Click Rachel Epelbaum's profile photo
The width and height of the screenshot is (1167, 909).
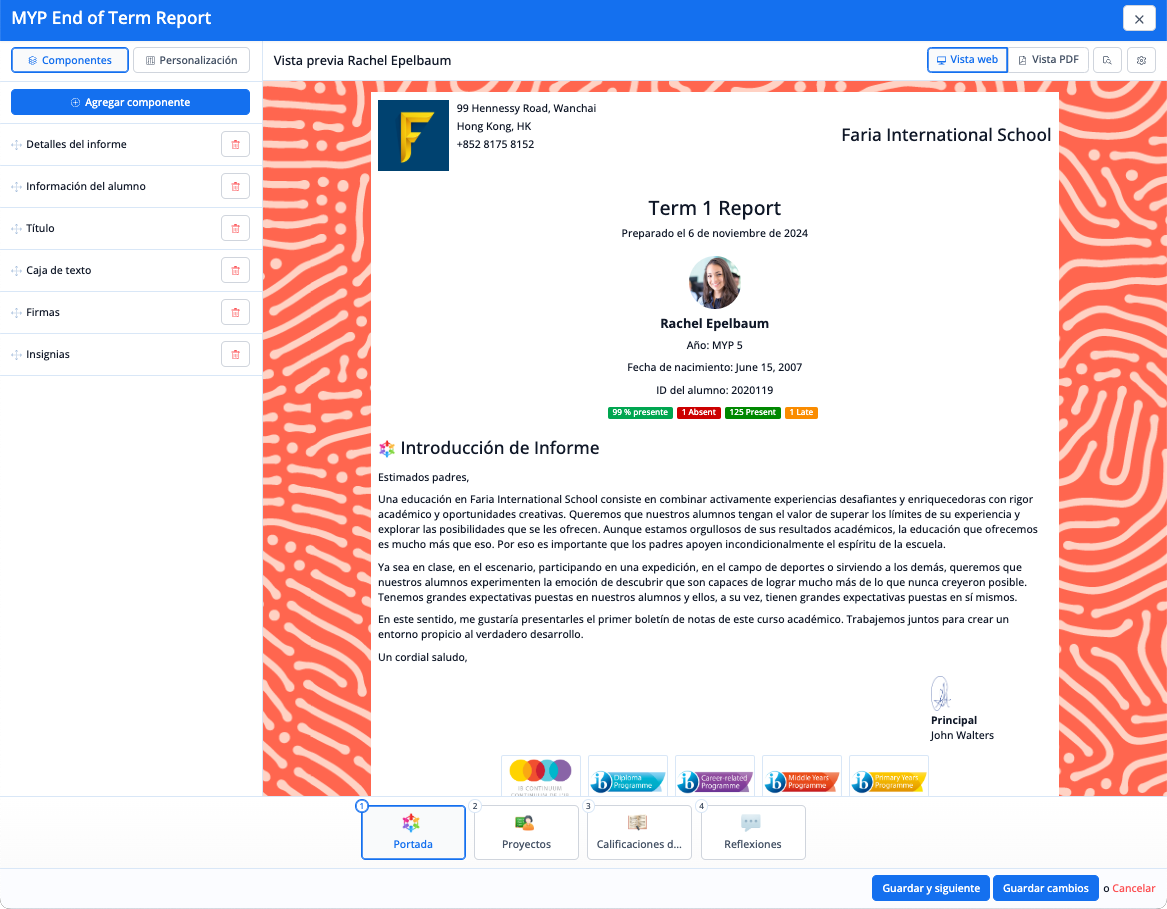714,283
